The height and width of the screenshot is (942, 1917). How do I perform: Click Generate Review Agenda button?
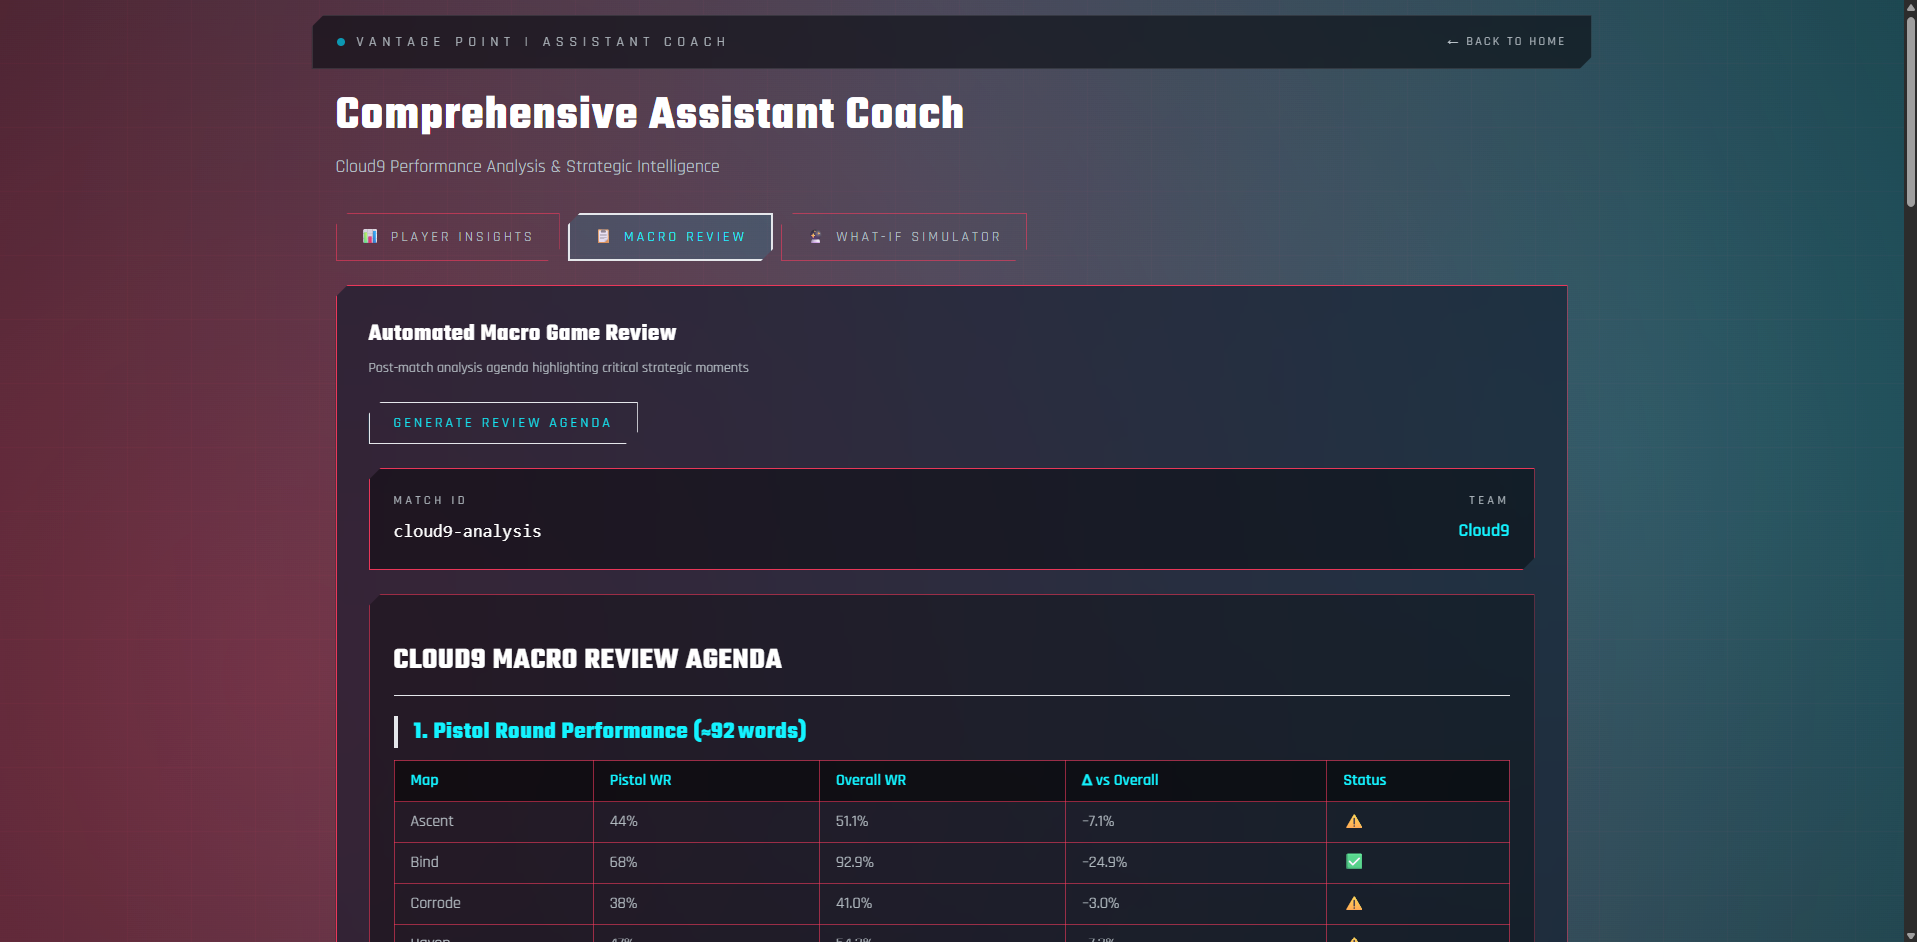click(x=503, y=423)
